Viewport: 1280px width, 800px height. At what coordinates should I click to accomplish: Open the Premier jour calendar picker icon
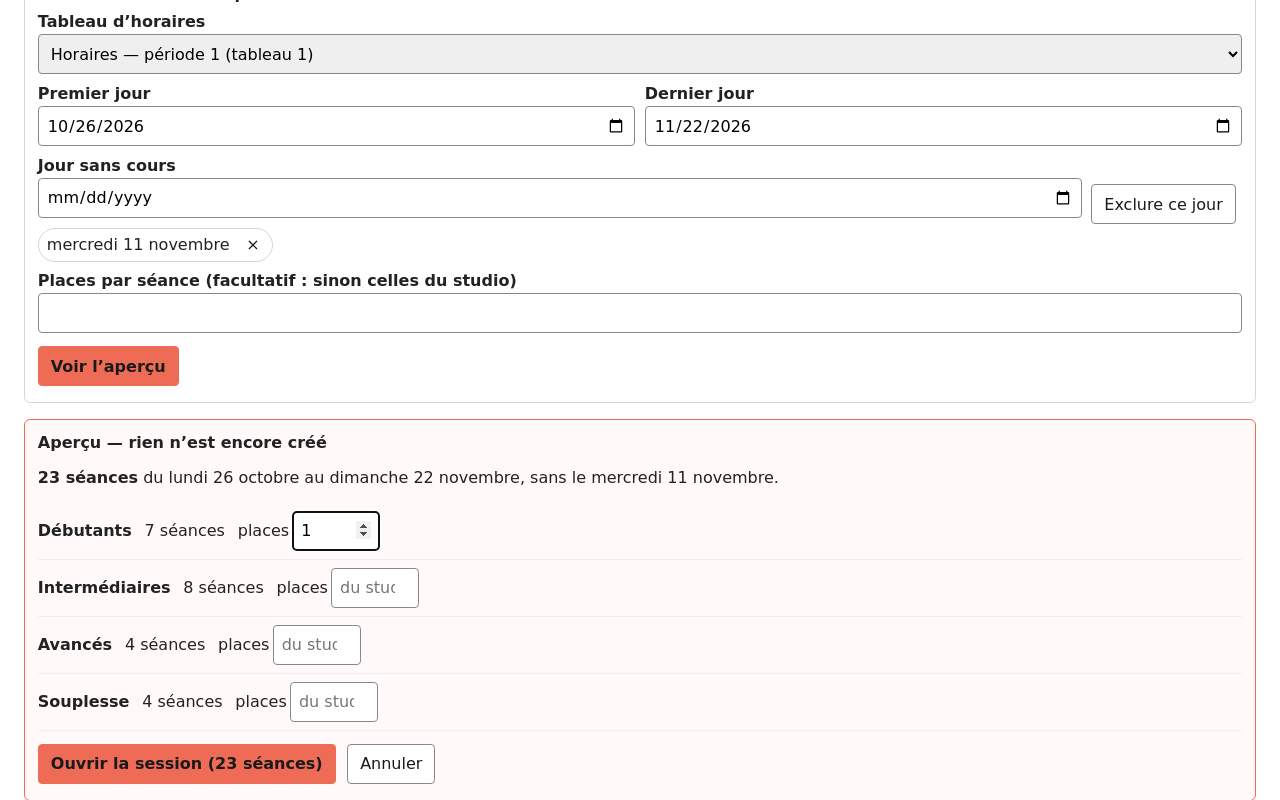click(616, 126)
